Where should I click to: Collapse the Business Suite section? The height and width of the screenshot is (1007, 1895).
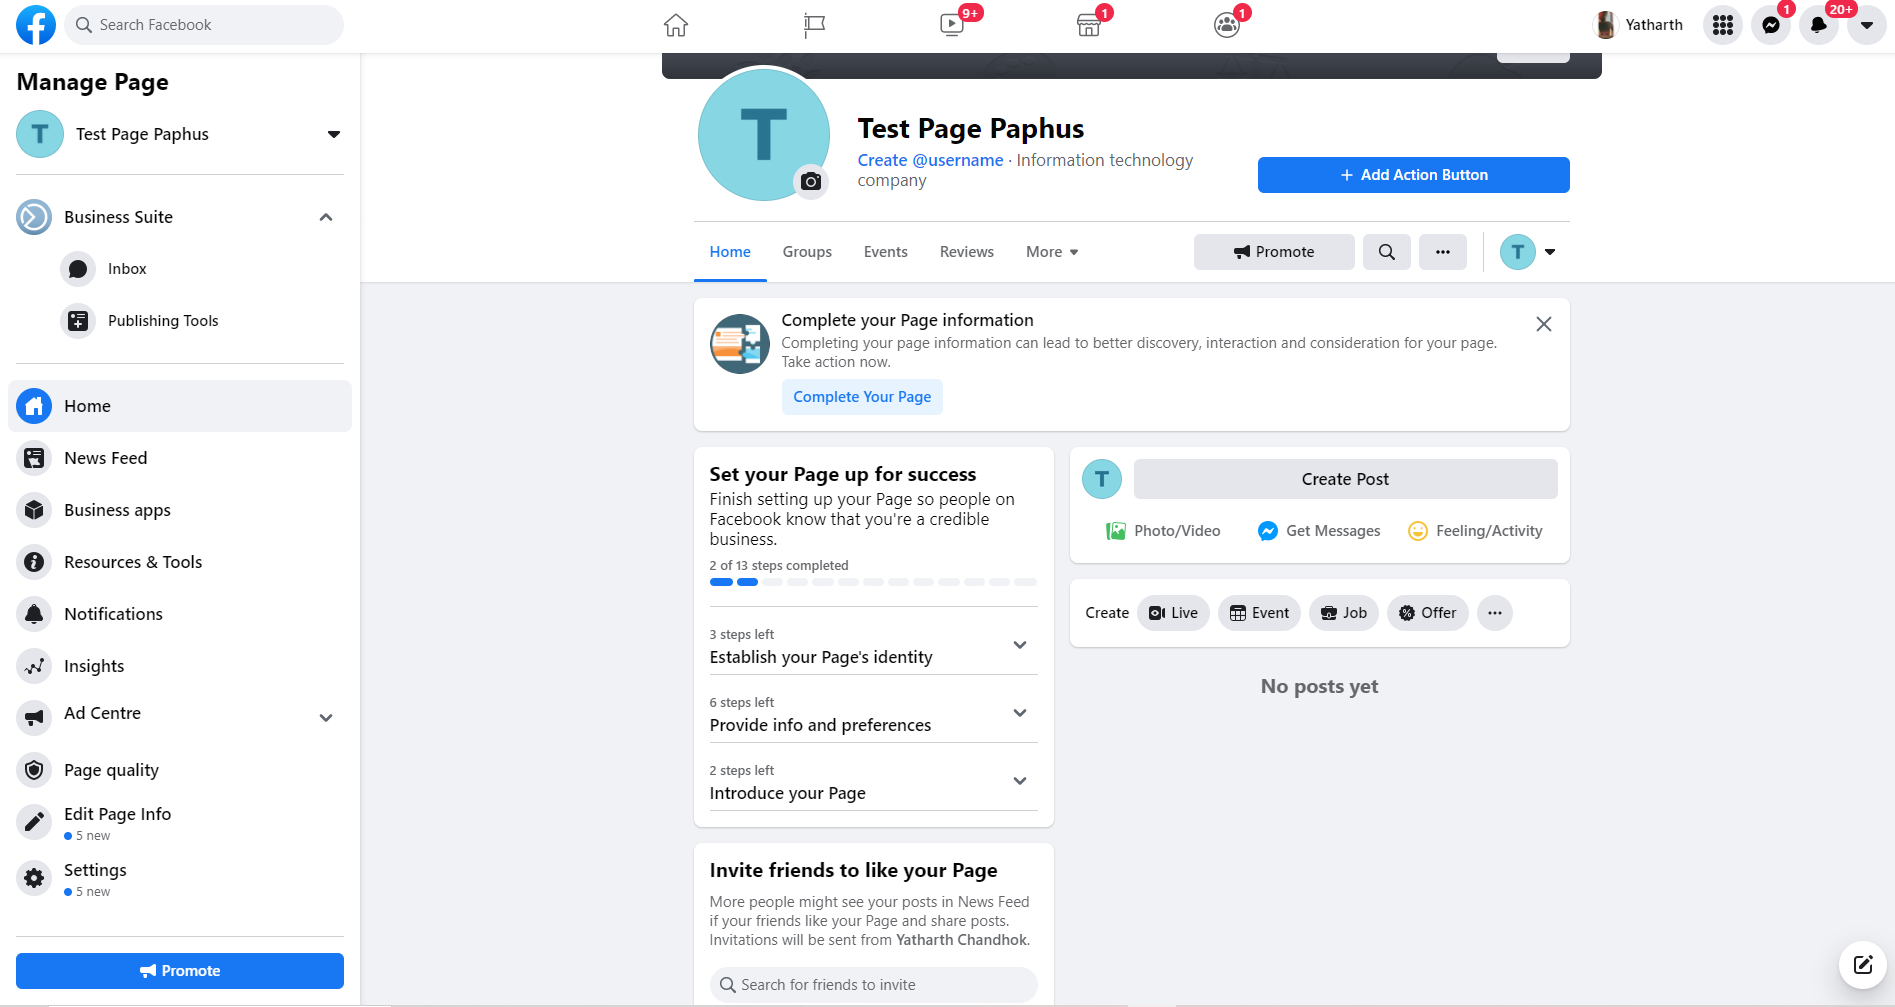326,217
